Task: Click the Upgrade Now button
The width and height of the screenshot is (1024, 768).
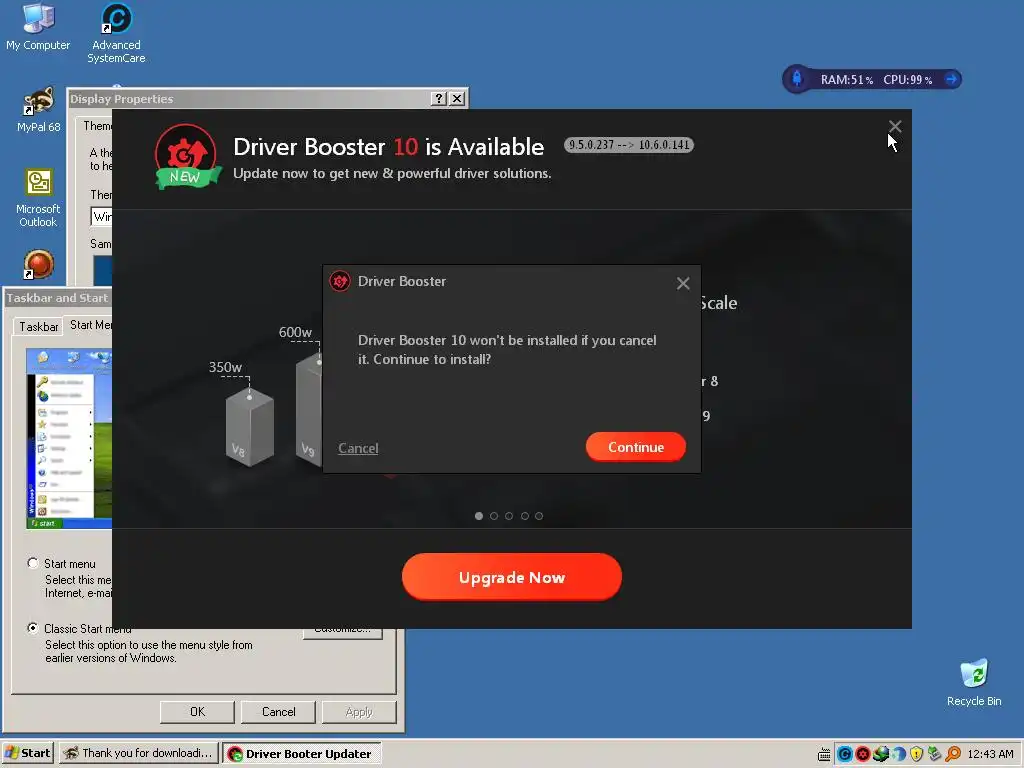Action: [511, 577]
